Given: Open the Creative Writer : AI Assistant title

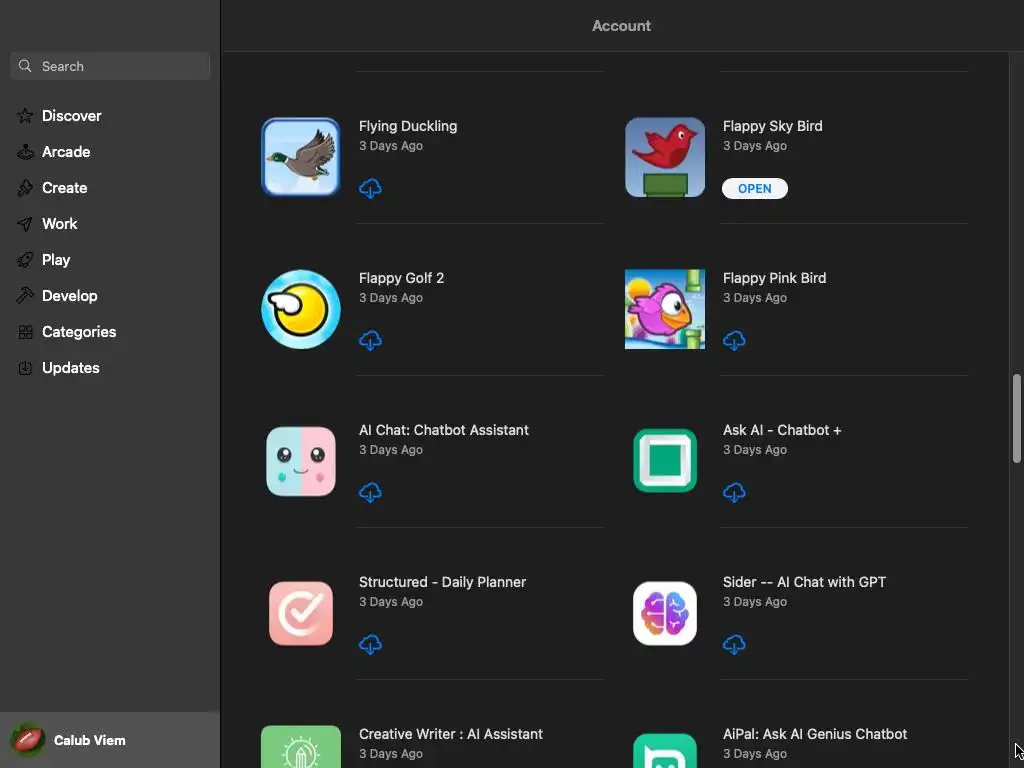Looking at the screenshot, I should tap(451, 734).
